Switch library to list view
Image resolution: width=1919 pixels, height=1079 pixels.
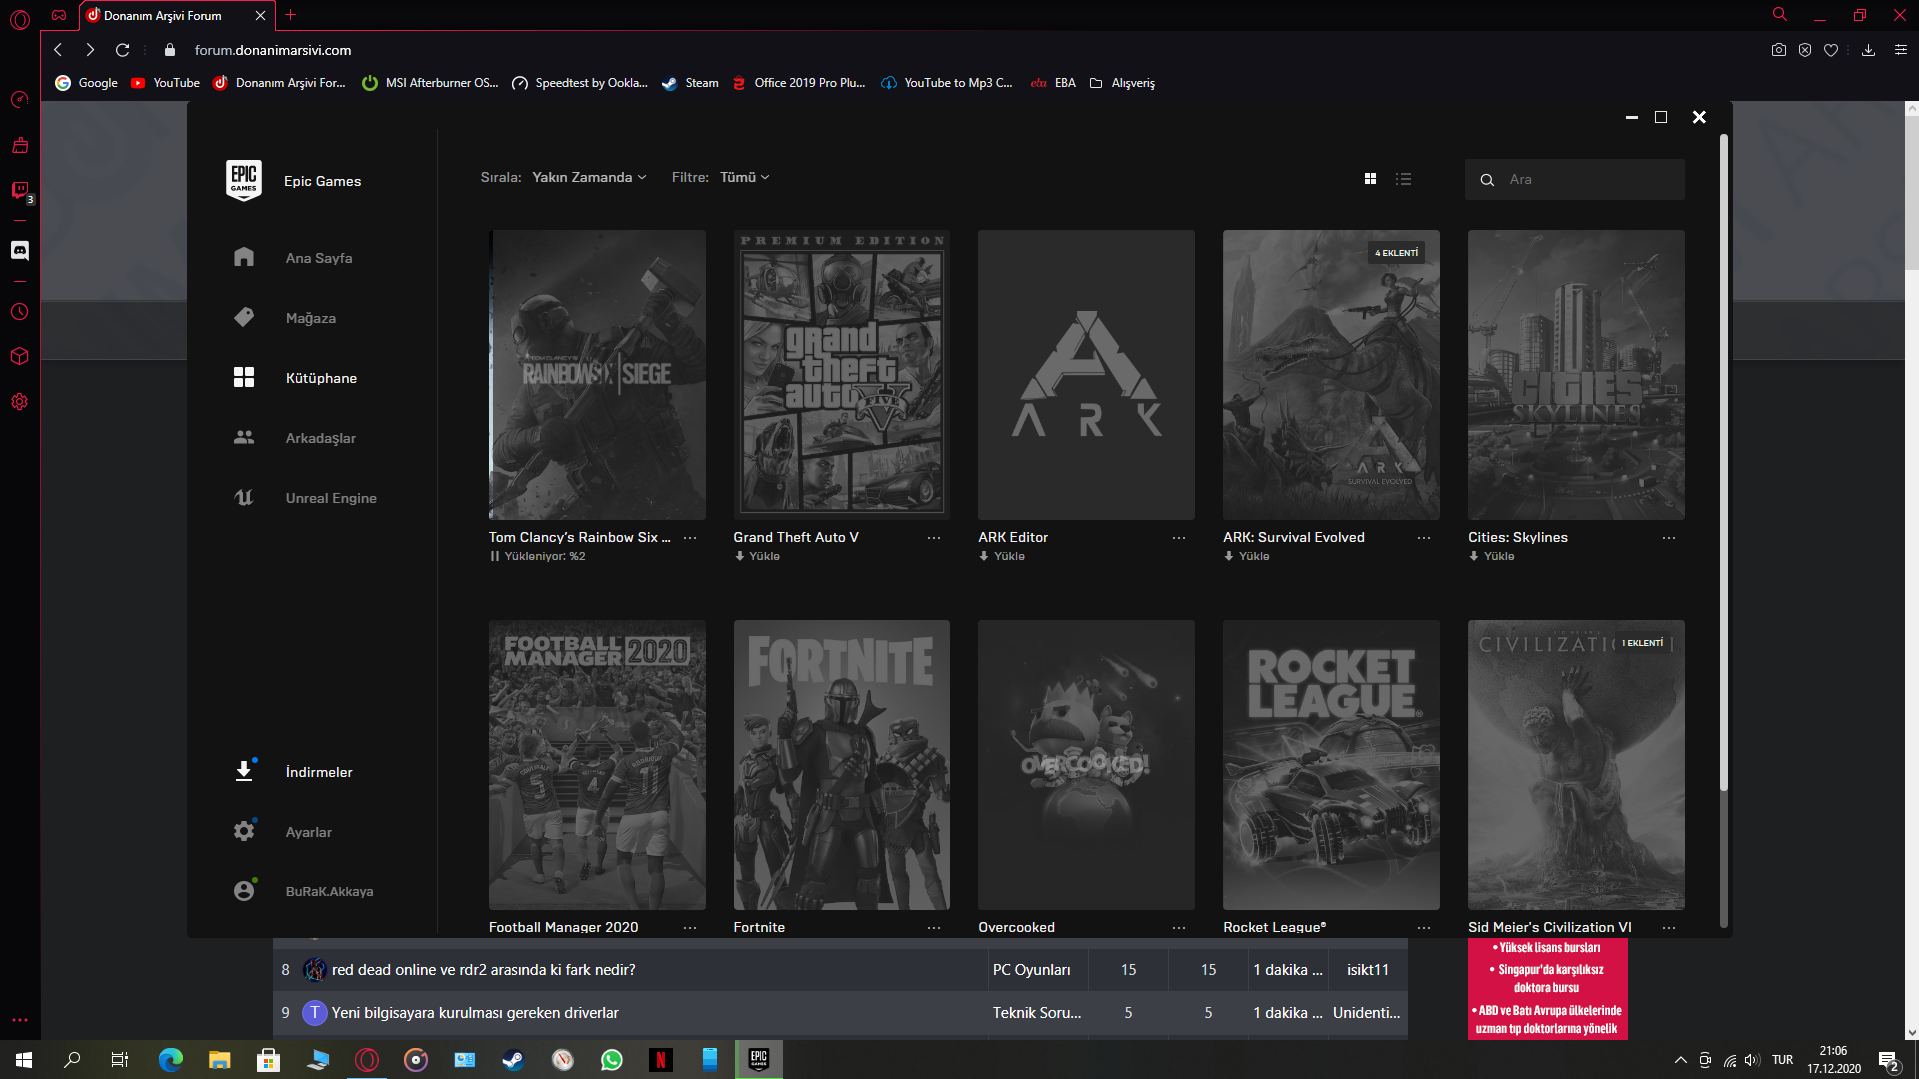[x=1404, y=178]
